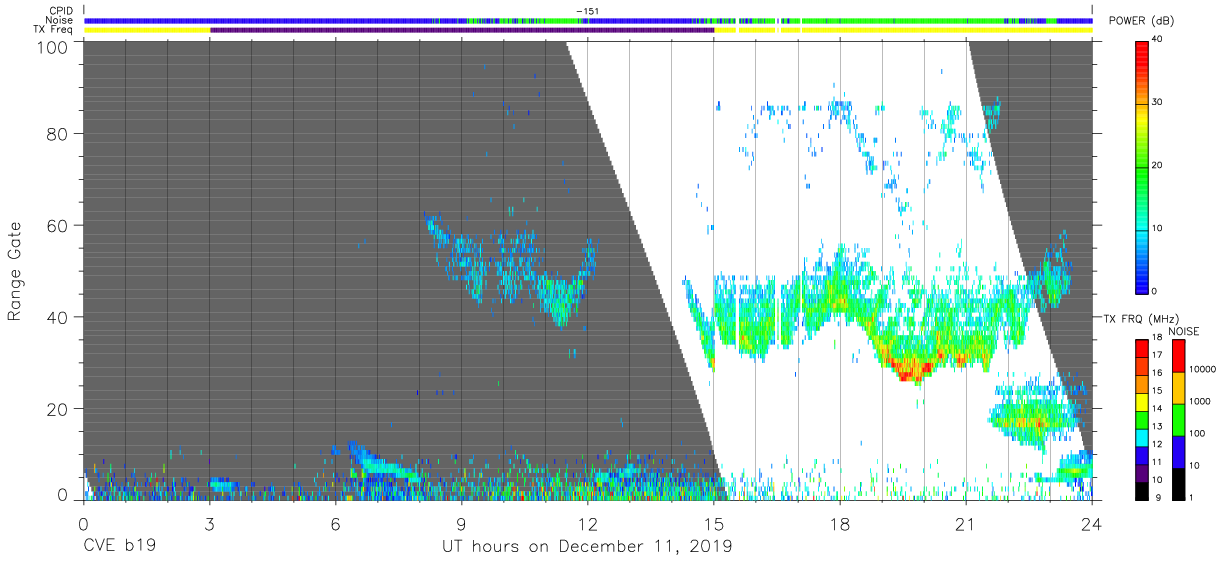Click the CPID value '-151'
1228x567 pixels.
[586, 11]
